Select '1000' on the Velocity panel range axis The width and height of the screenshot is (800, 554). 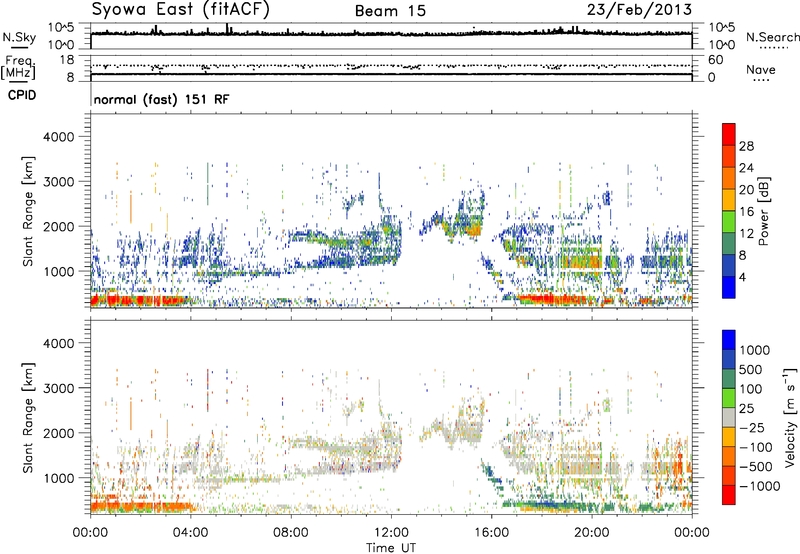click(x=59, y=478)
